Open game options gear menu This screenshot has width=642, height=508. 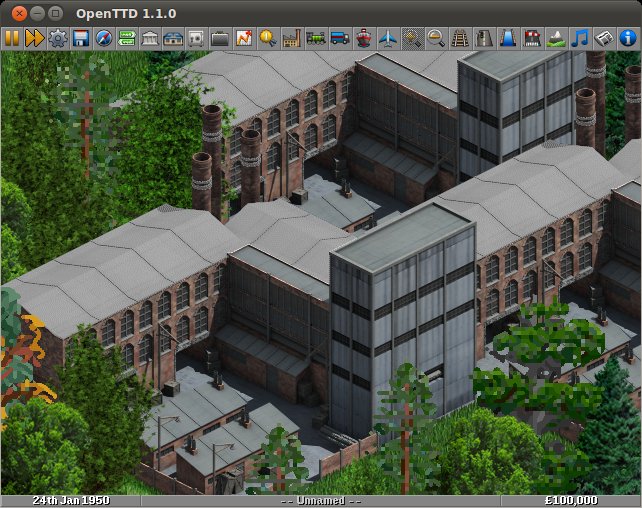(58, 38)
